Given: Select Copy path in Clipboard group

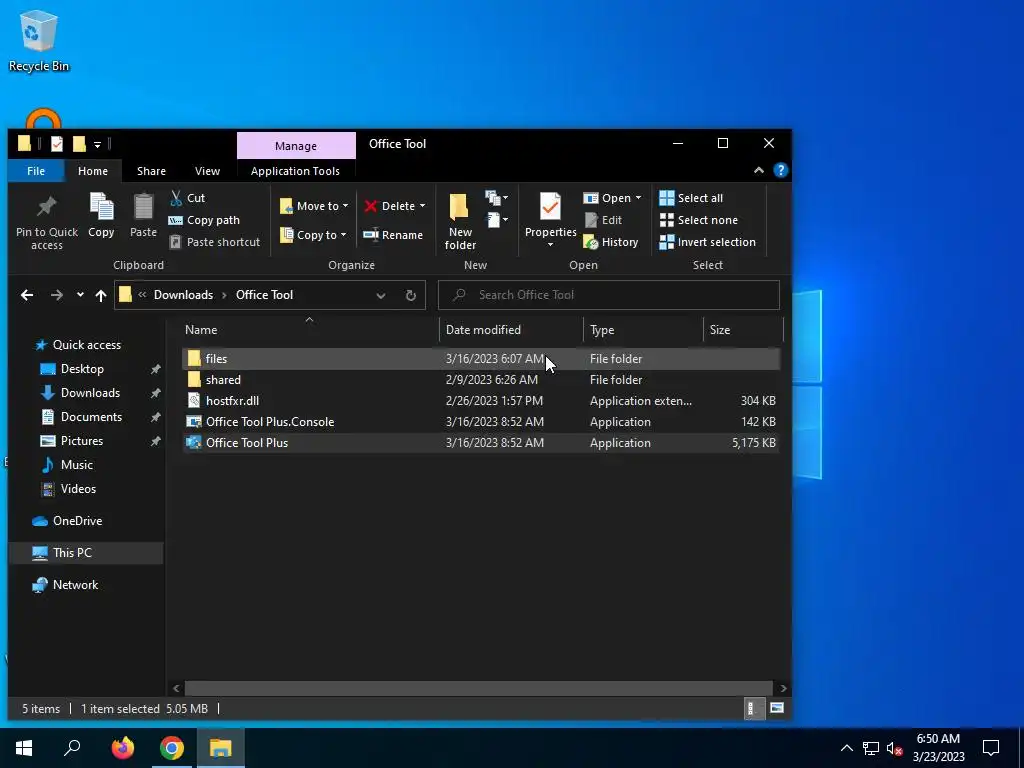Looking at the screenshot, I should pyautogui.click(x=204, y=220).
